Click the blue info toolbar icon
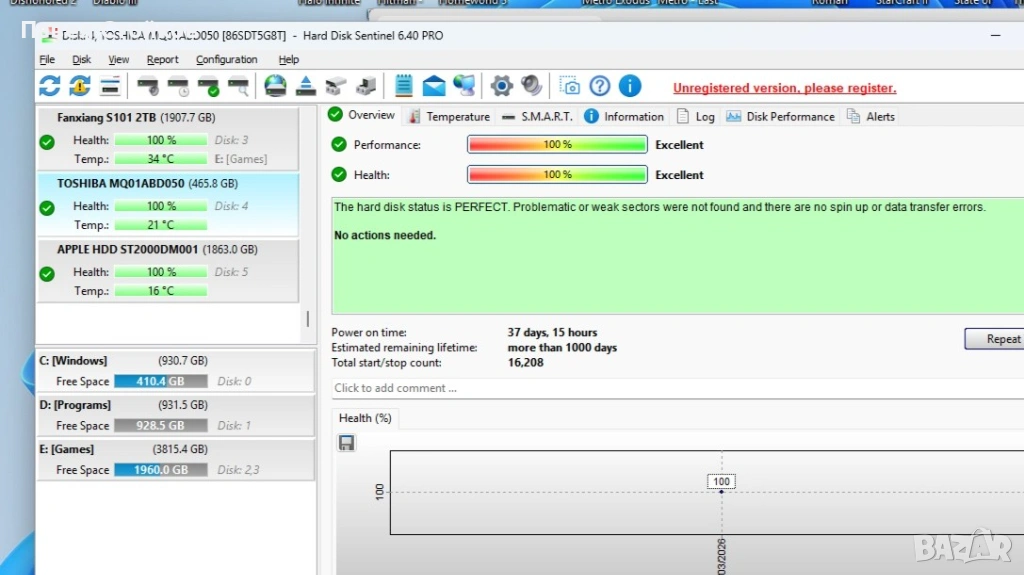This screenshot has width=1024, height=575. point(629,86)
